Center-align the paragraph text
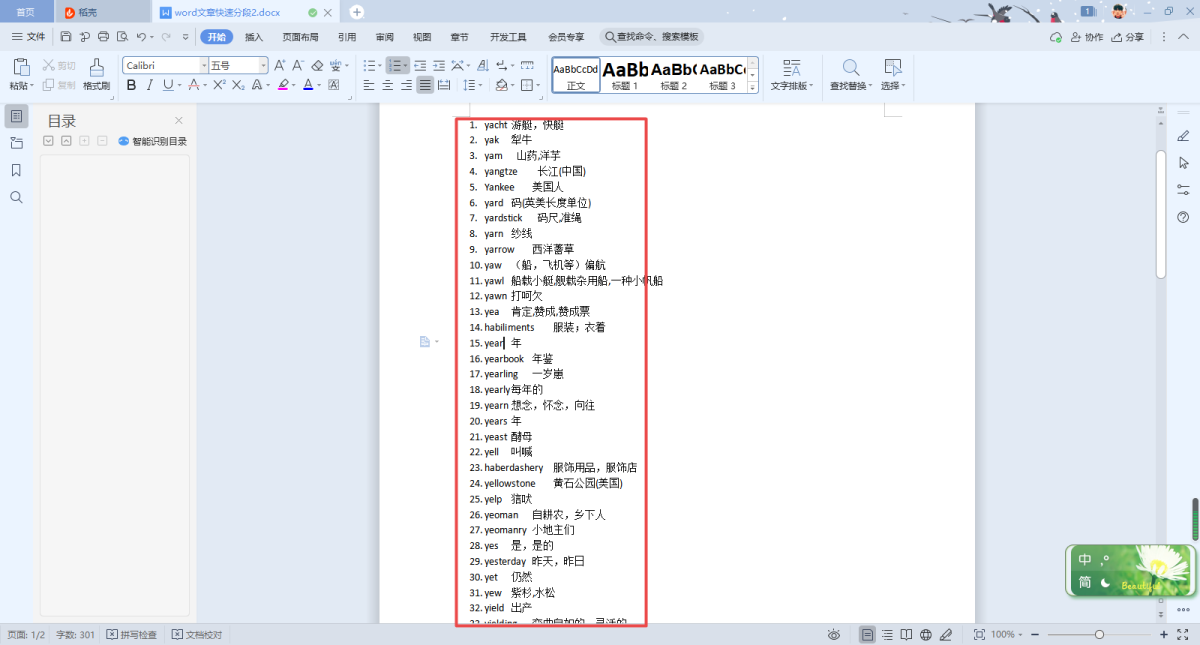 point(387,85)
